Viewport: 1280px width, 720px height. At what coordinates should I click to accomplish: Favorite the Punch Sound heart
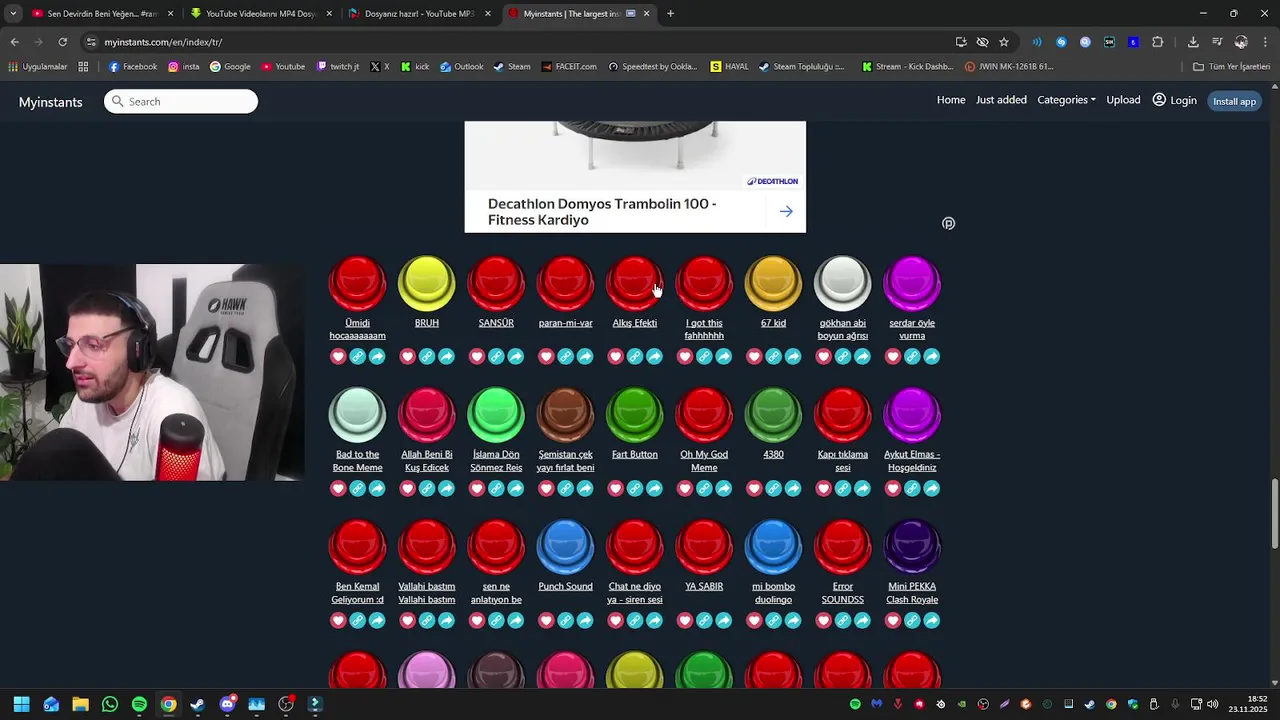[546, 620]
